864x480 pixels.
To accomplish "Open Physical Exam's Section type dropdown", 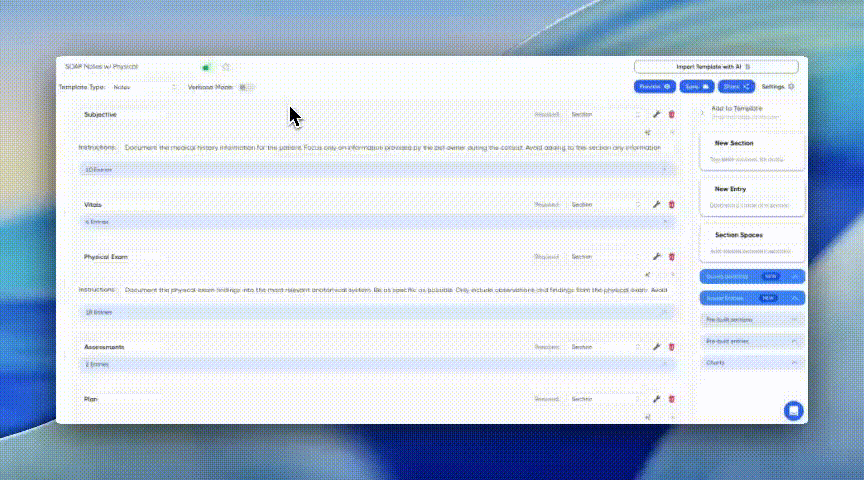I will [604, 257].
